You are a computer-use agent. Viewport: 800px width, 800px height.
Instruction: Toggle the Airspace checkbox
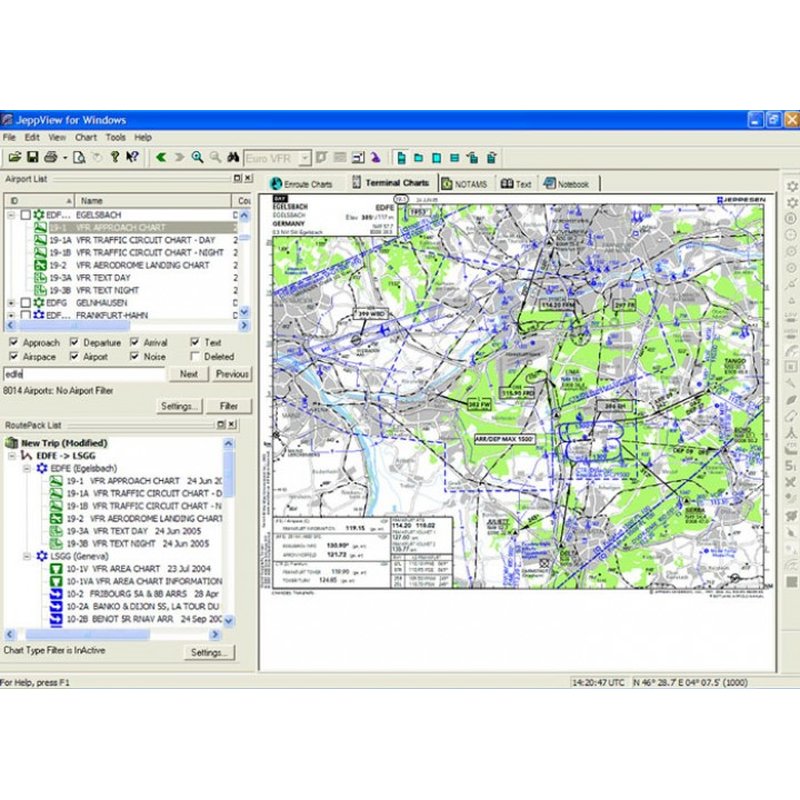[14, 356]
